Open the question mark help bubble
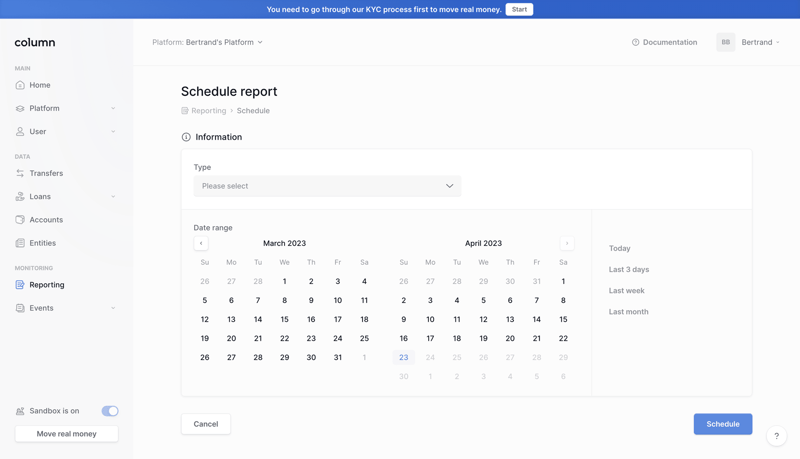800x459 pixels. pos(777,436)
